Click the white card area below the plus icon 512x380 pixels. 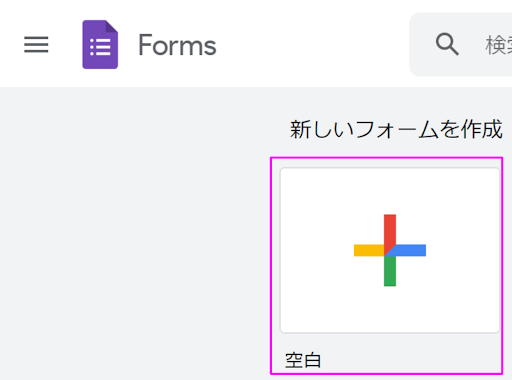pyautogui.click(x=390, y=309)
